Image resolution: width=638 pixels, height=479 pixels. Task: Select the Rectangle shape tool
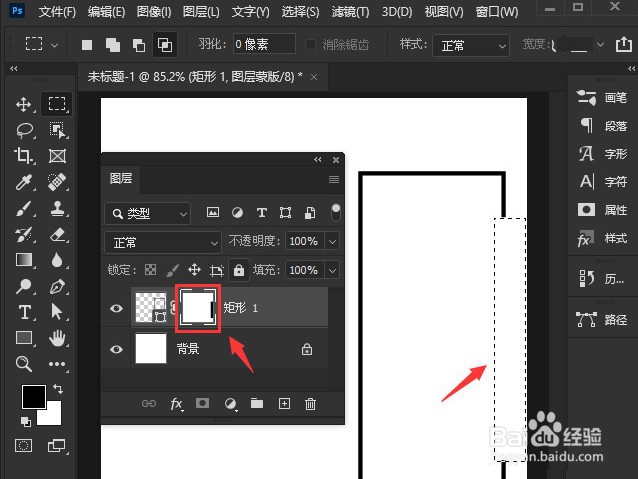tap(24, 338)
